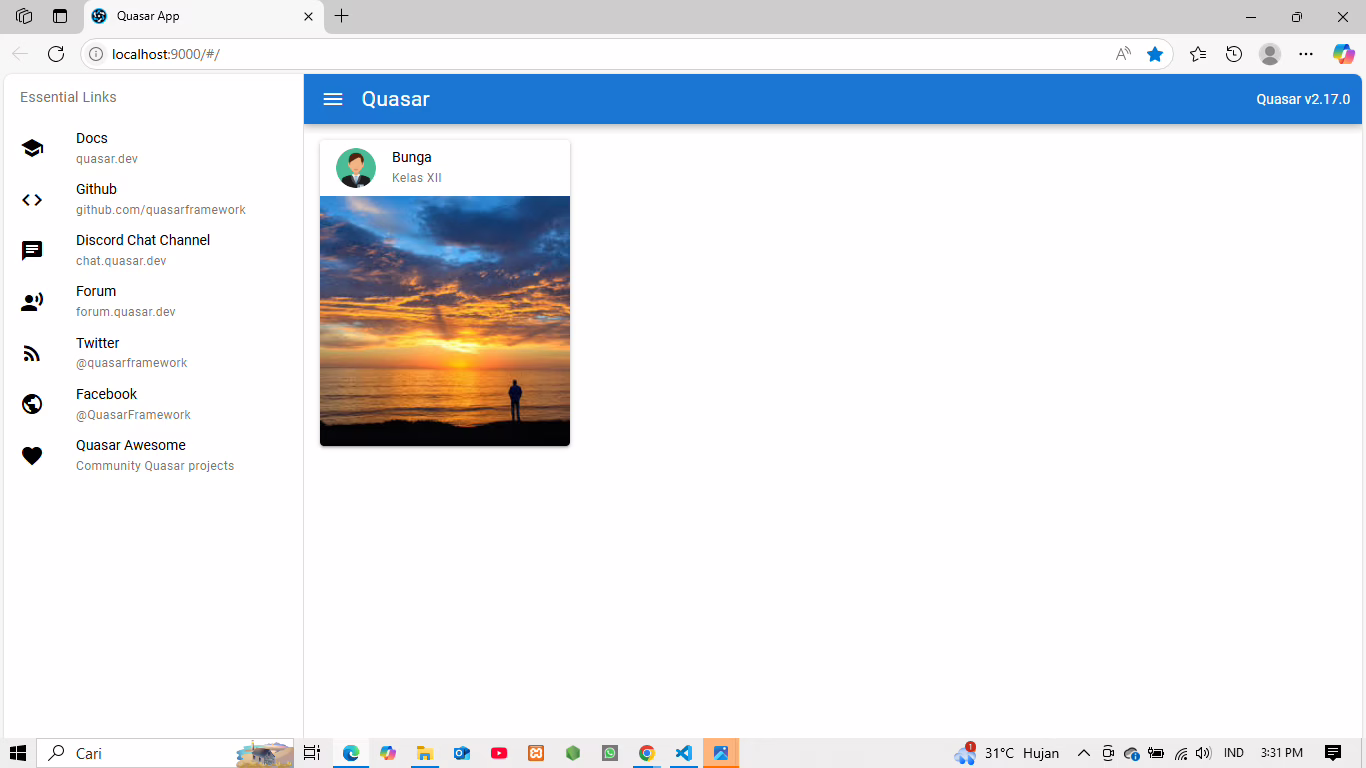Click the Forum speaking person icon

click(x=32, y=302)
